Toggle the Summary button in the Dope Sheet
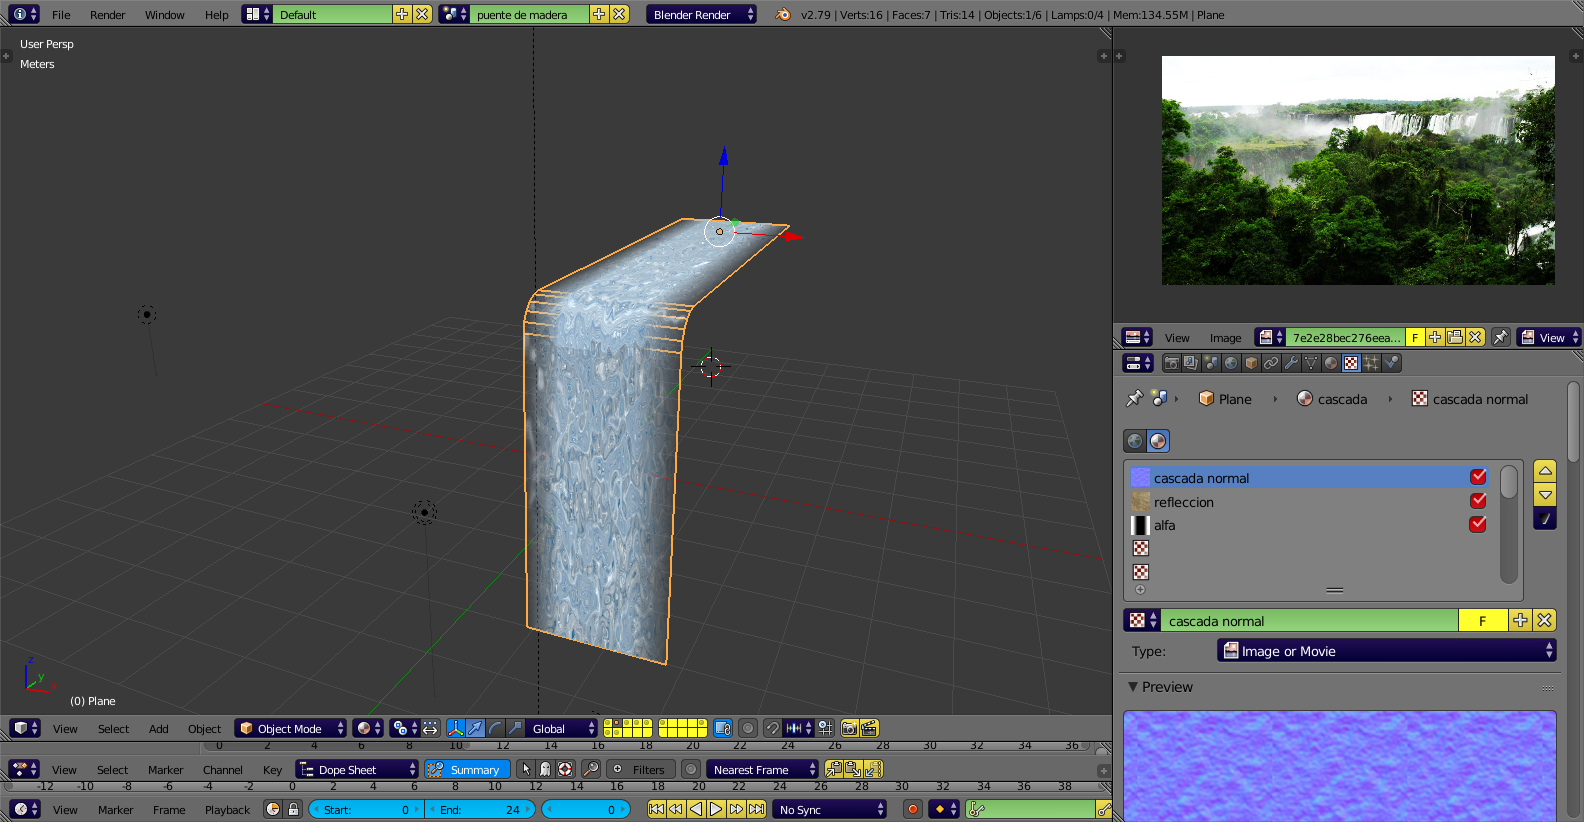This screenshot has width=1584, height=822. tap(467, 769)
